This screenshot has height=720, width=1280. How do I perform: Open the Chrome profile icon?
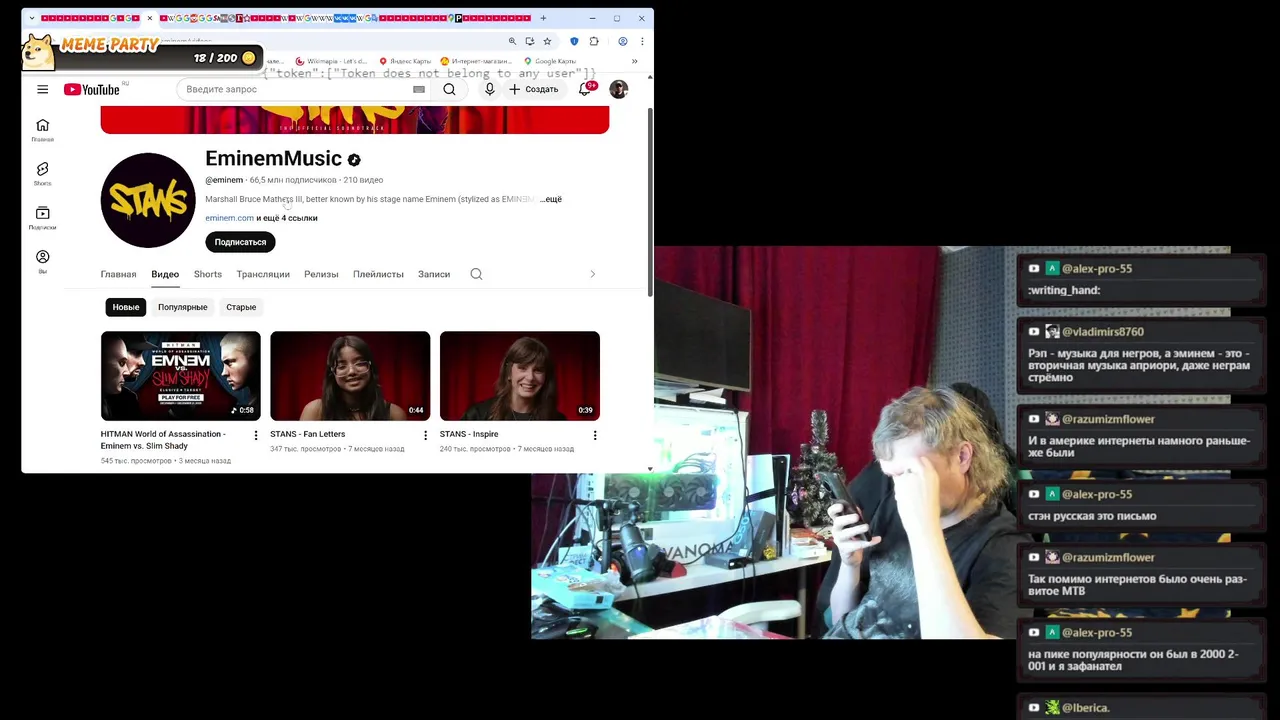[622, 41]
